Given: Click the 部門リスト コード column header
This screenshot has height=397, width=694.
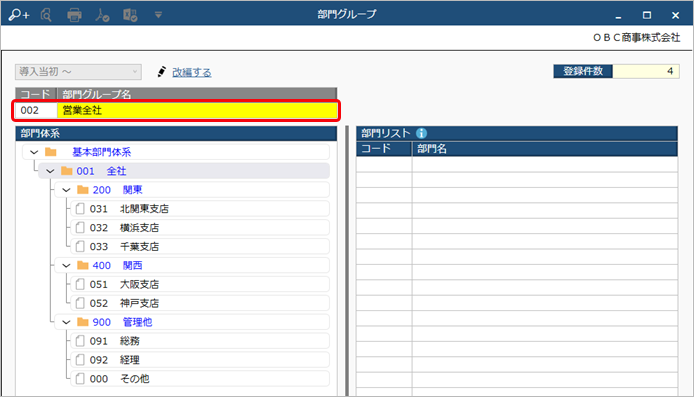Looking at the screenshot, I should (x=384, y=149).
